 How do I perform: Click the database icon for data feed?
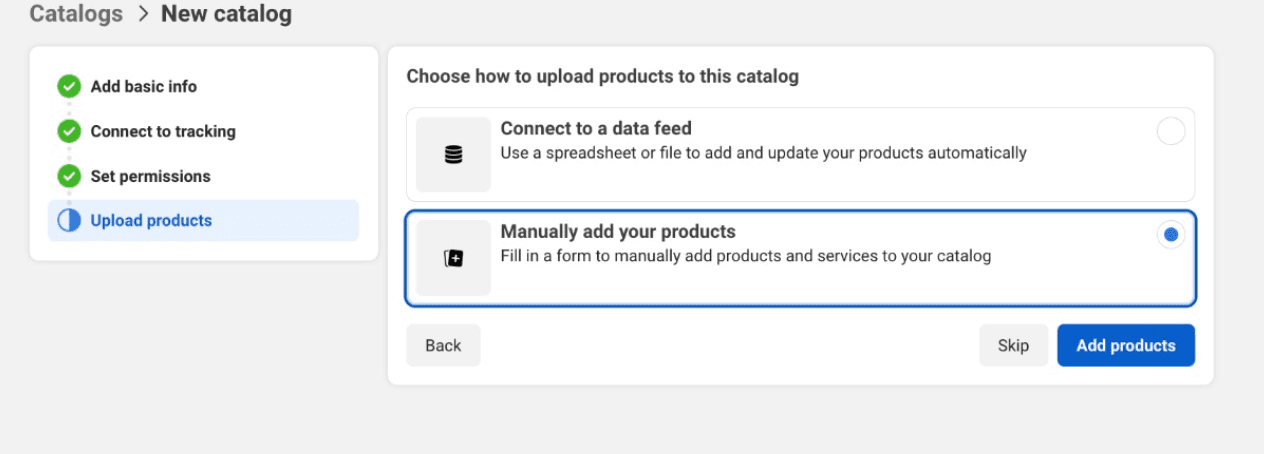[x=453, y=155]
